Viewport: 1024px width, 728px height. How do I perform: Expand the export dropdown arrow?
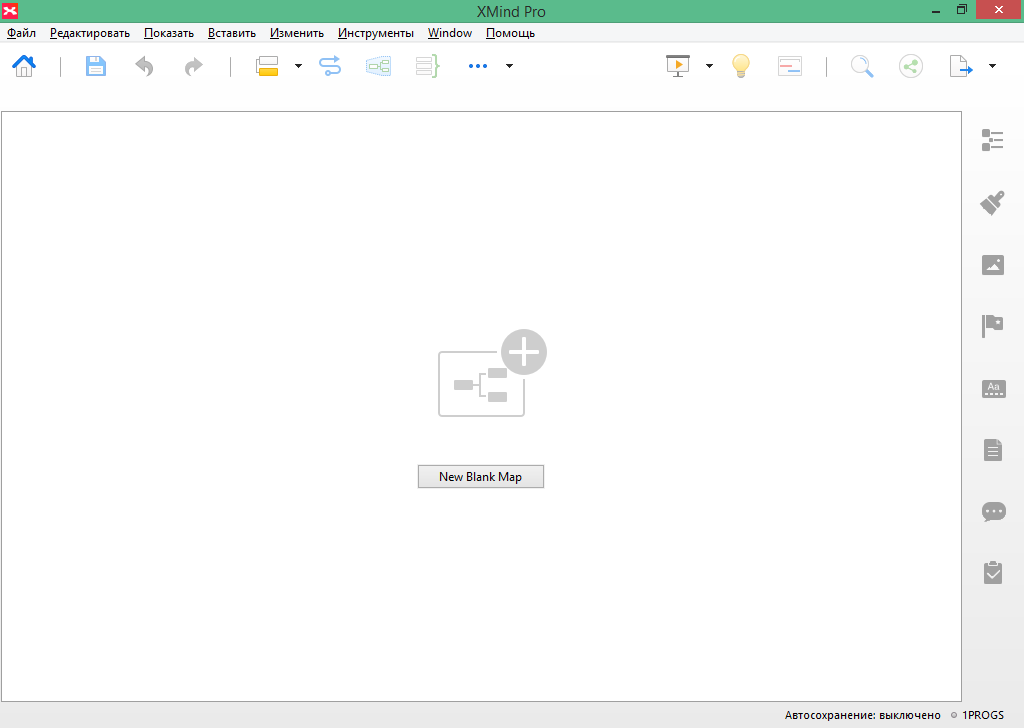coord(992,66)
